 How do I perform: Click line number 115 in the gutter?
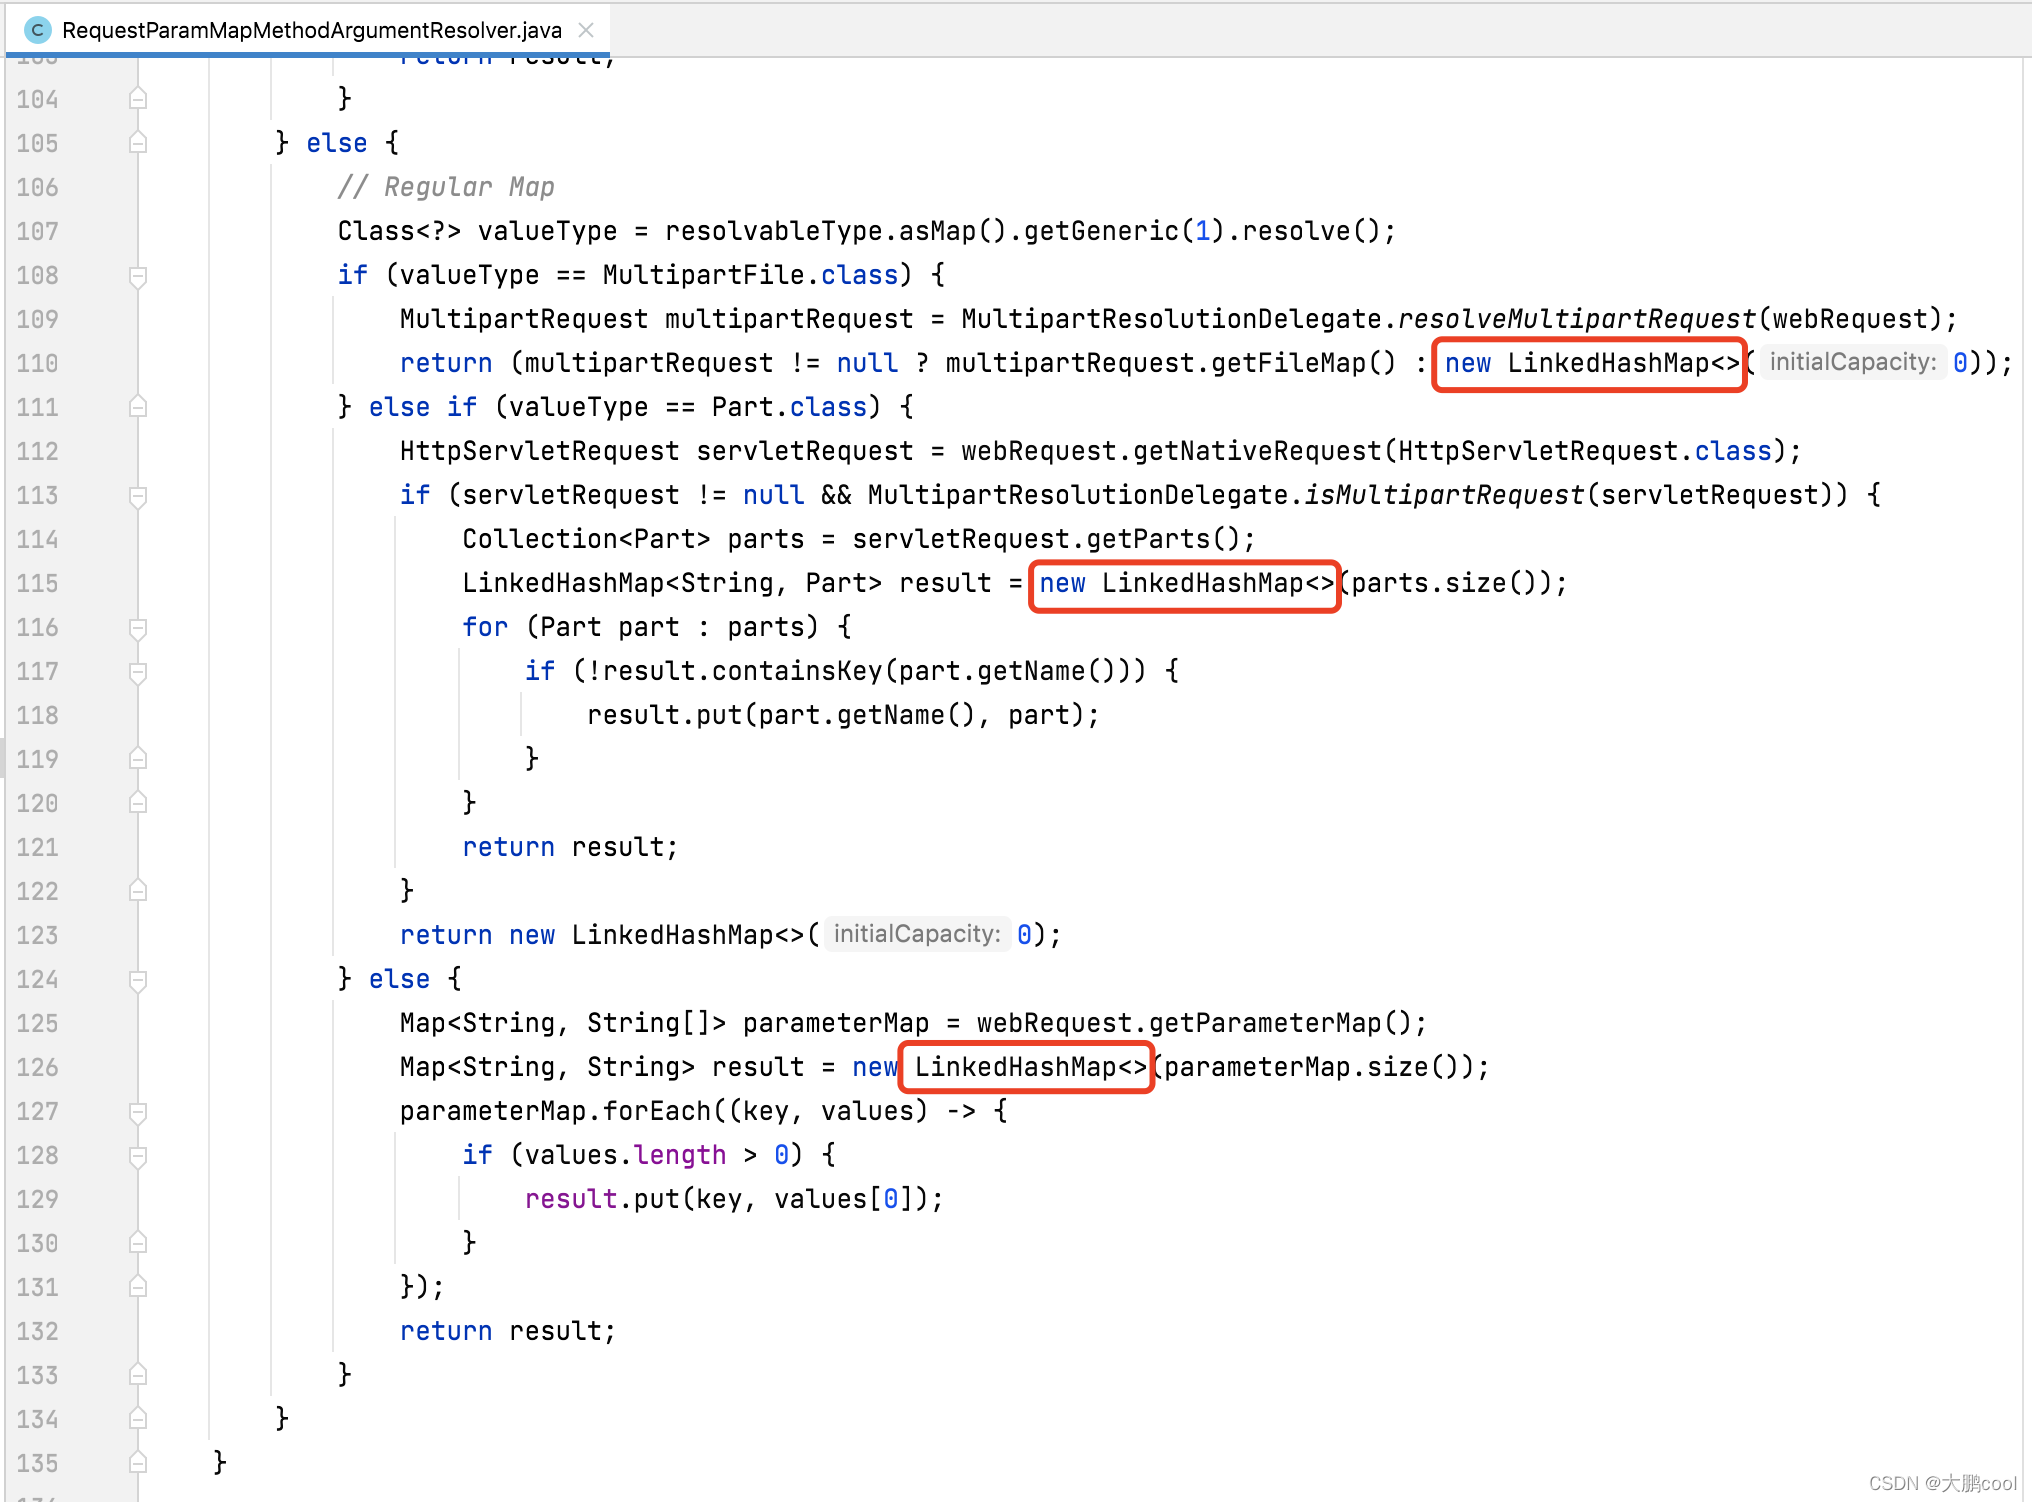(x=37, y=583)
